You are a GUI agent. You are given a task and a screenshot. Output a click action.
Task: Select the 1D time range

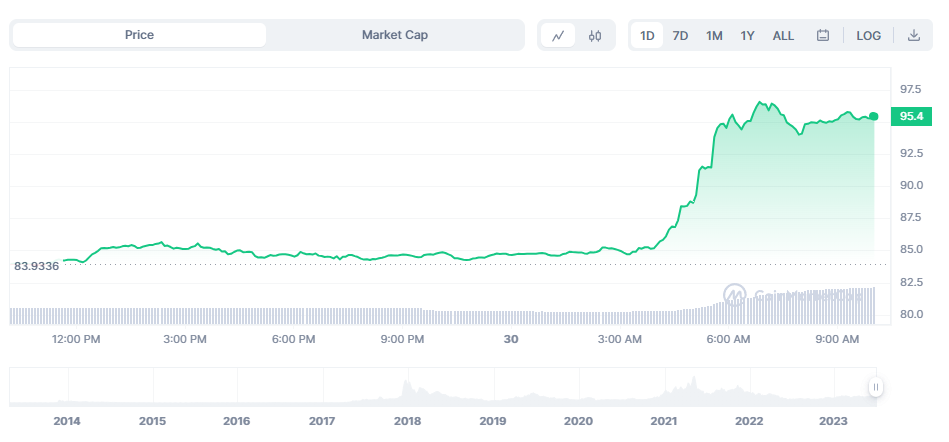coord(647,35)
